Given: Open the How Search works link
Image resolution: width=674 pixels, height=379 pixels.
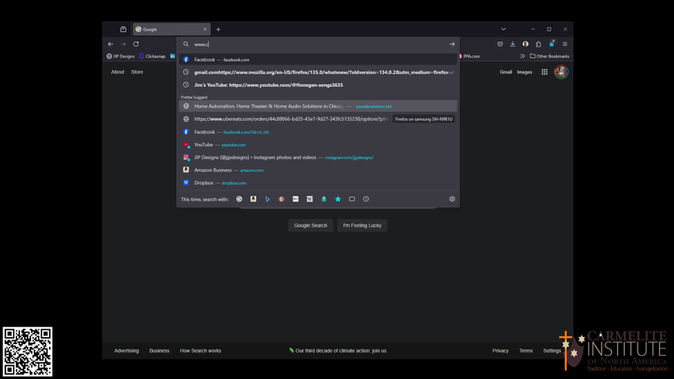Looking at the screenshot, I should coord(200,351).
